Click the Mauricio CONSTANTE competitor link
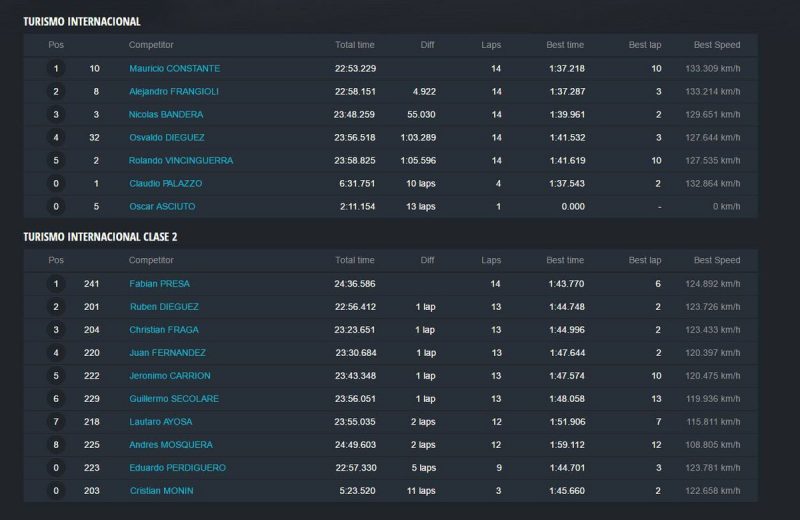Image resolution: width=800 pixels, height=520 pixels. coord(174,69)
